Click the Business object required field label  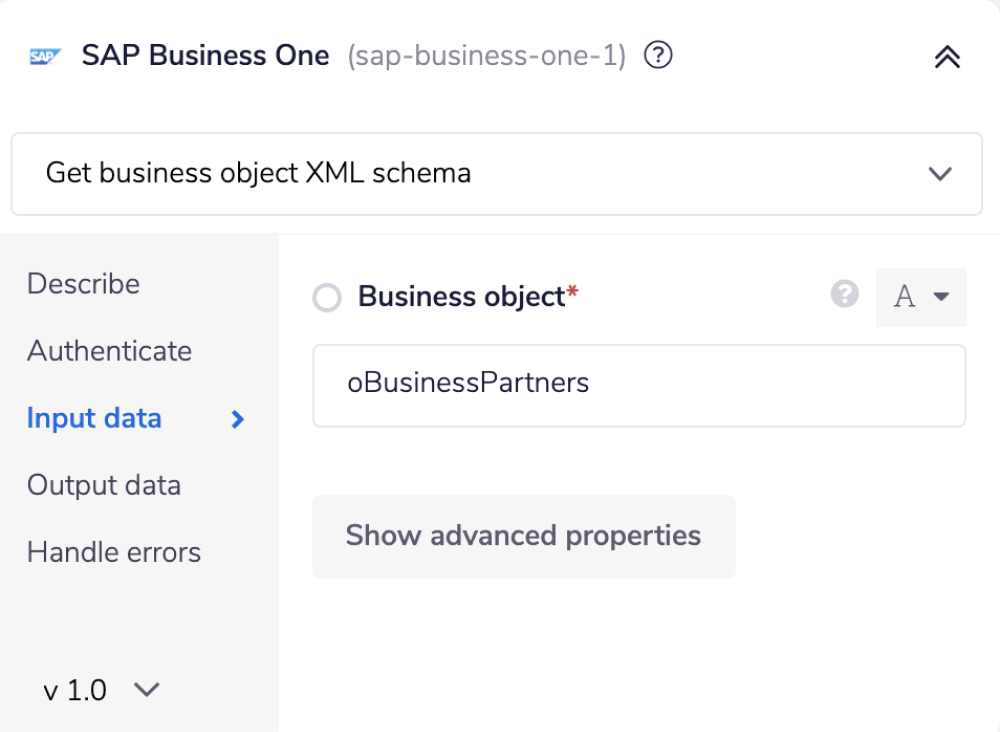coord(462,296)
